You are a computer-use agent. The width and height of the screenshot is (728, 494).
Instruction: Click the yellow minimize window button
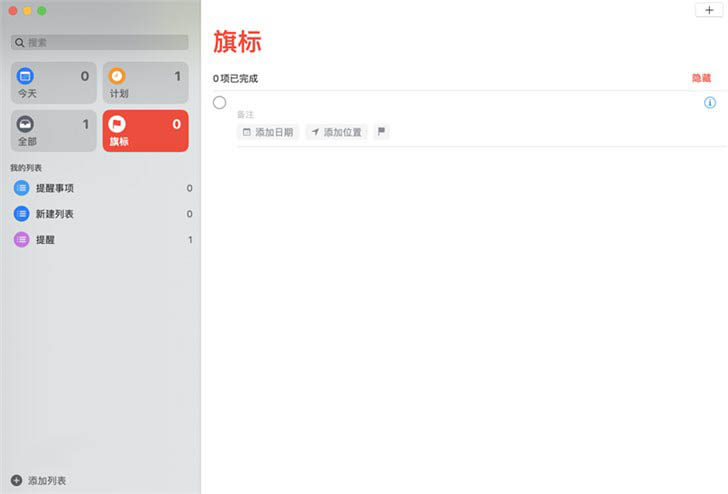tap(27, 10)
